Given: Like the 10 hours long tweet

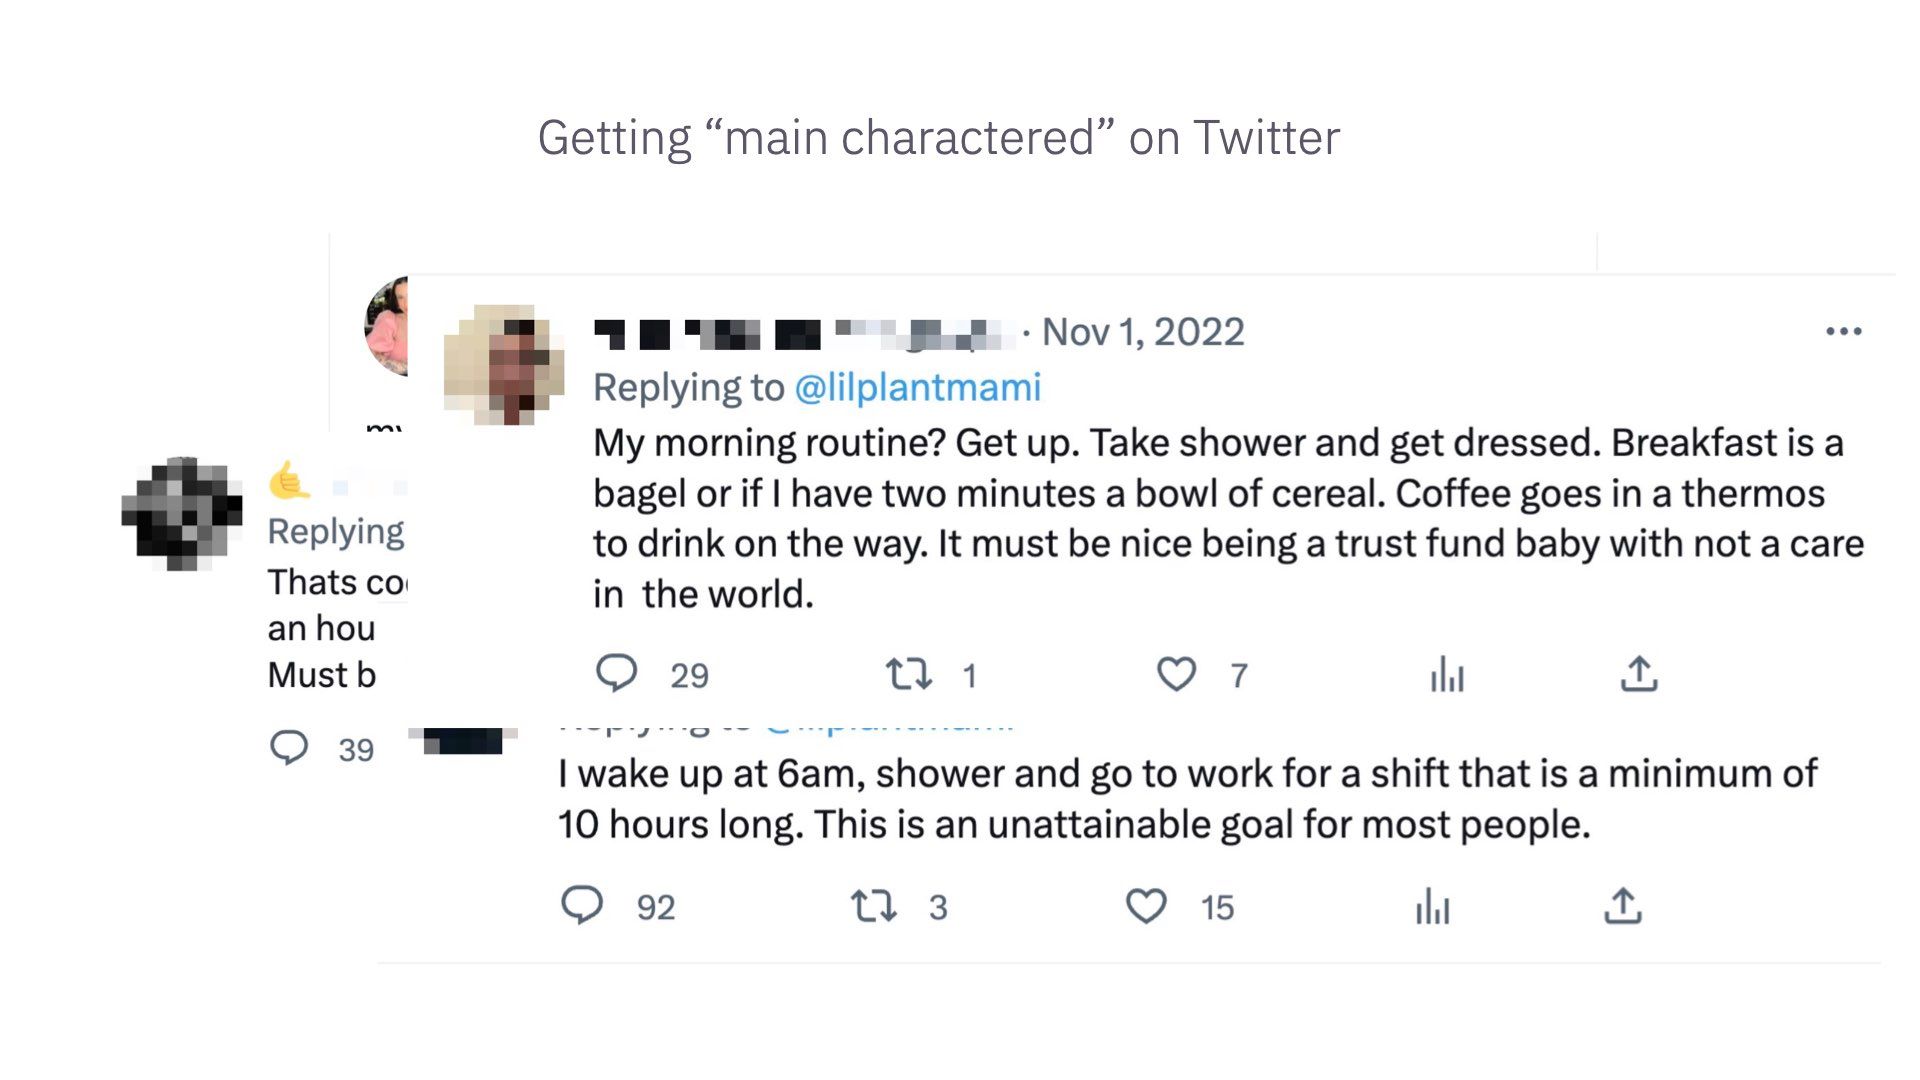Looking at the screenshot, I should pyautogui.click(x=1146, y=906).
